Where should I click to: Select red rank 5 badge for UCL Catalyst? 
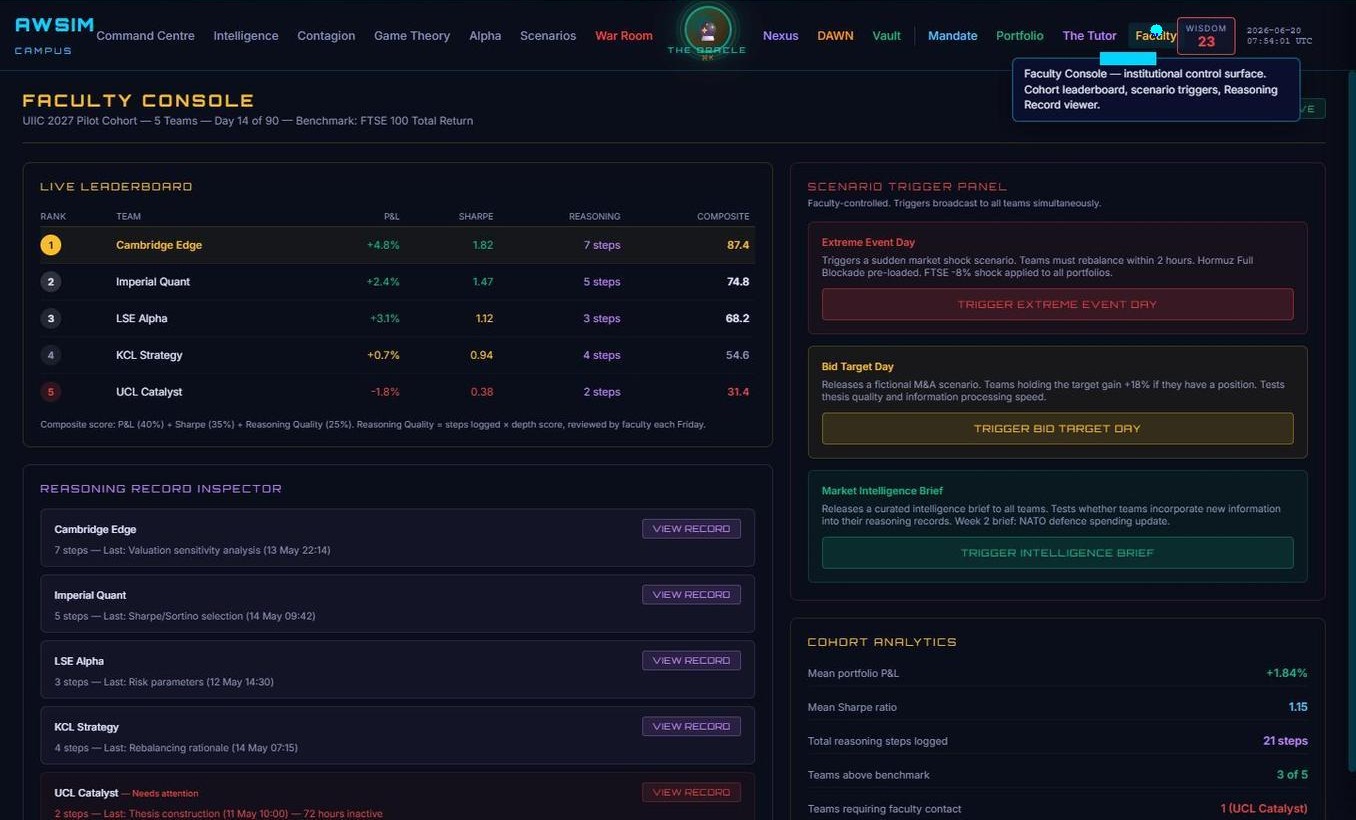coord(51,392)
